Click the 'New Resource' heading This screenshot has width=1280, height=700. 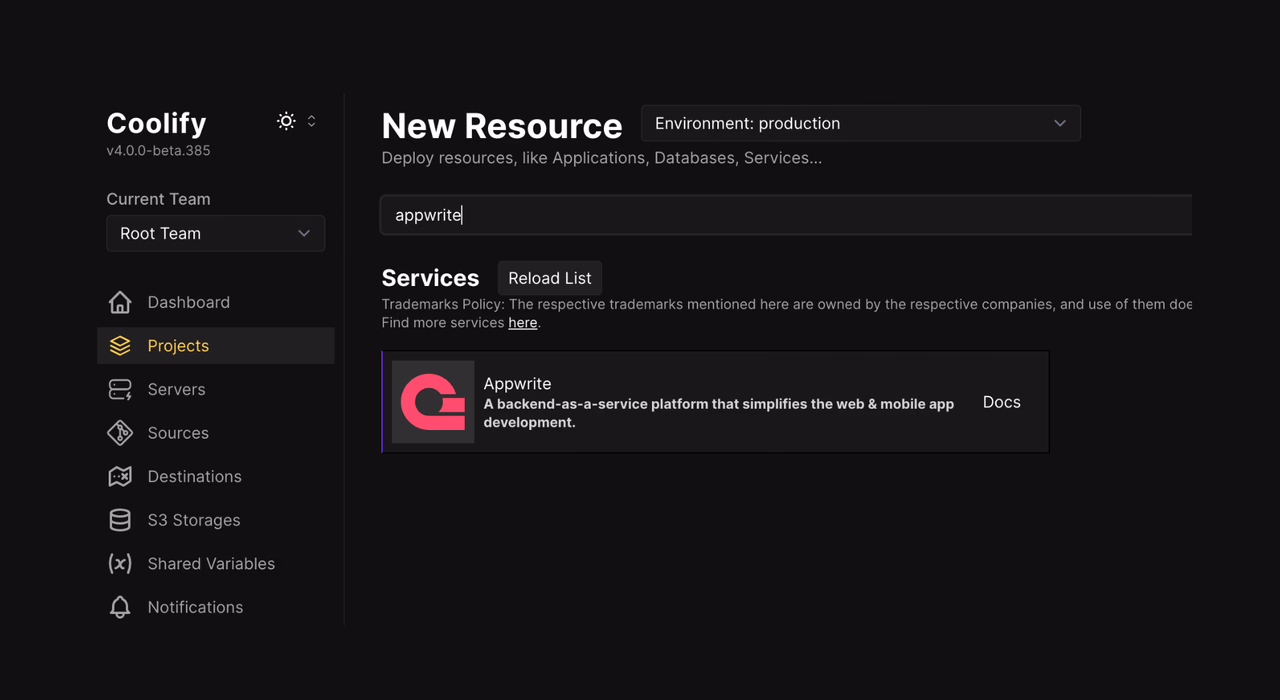[502, 126]
